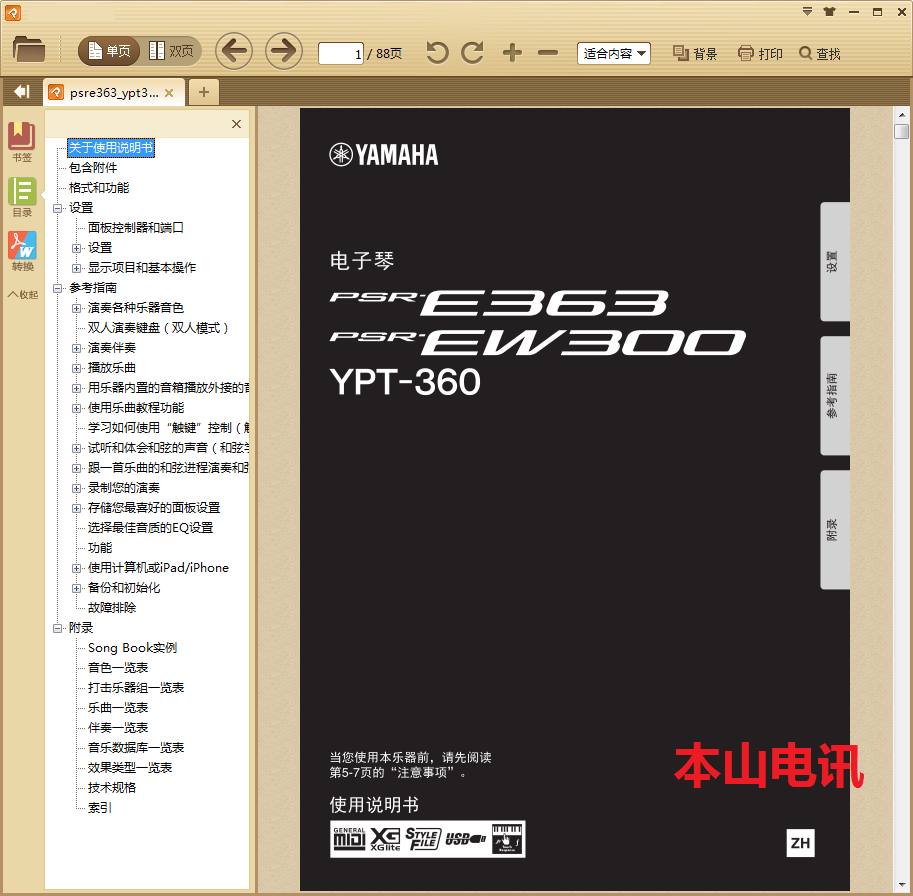Select 关于使用说明书 in the outline
The height and width of the screenshot is (896, 913).
[x=111, y=148]
